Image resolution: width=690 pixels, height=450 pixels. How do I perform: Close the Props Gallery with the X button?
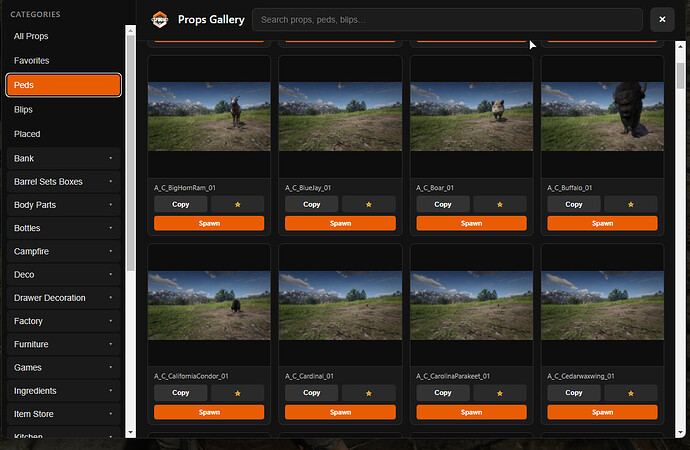(x=662, y=19)
